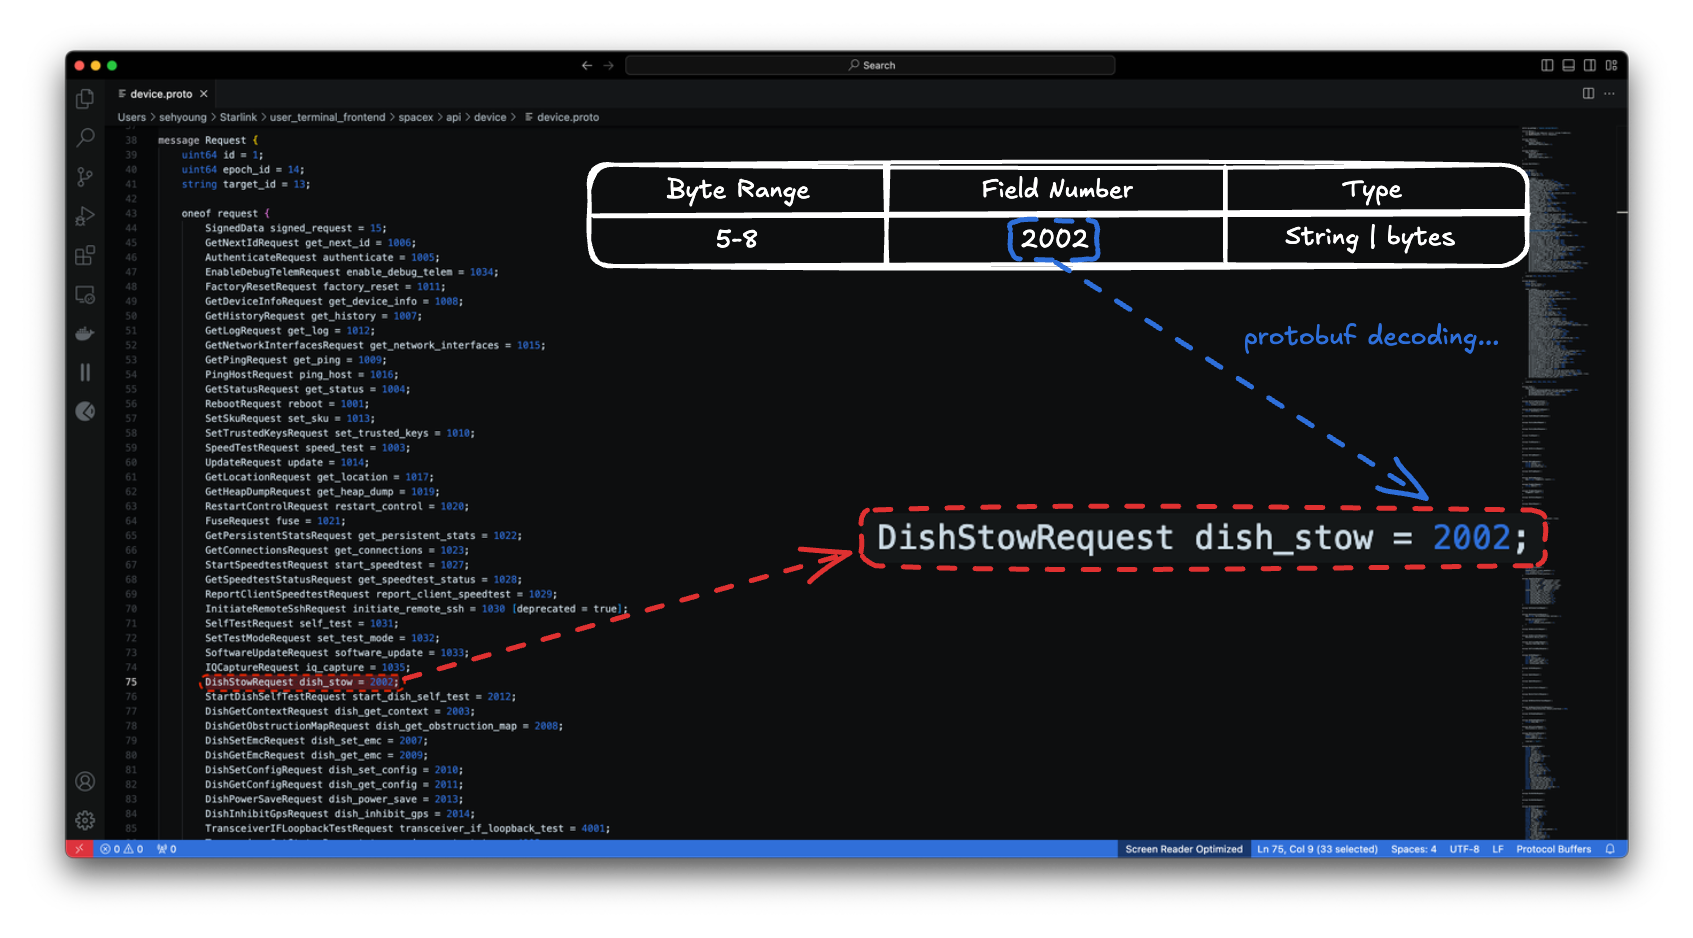This screenshot has height=938, width=1693.
Task: Change encoding via UTF-8 status item
Action: tap(1464, 849)
